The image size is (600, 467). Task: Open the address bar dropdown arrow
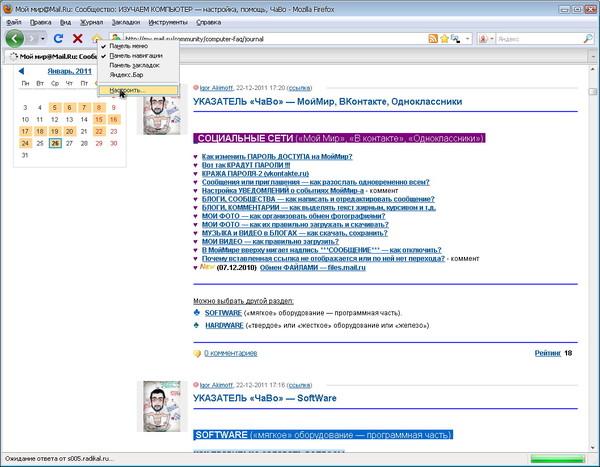tap(467, 39)
